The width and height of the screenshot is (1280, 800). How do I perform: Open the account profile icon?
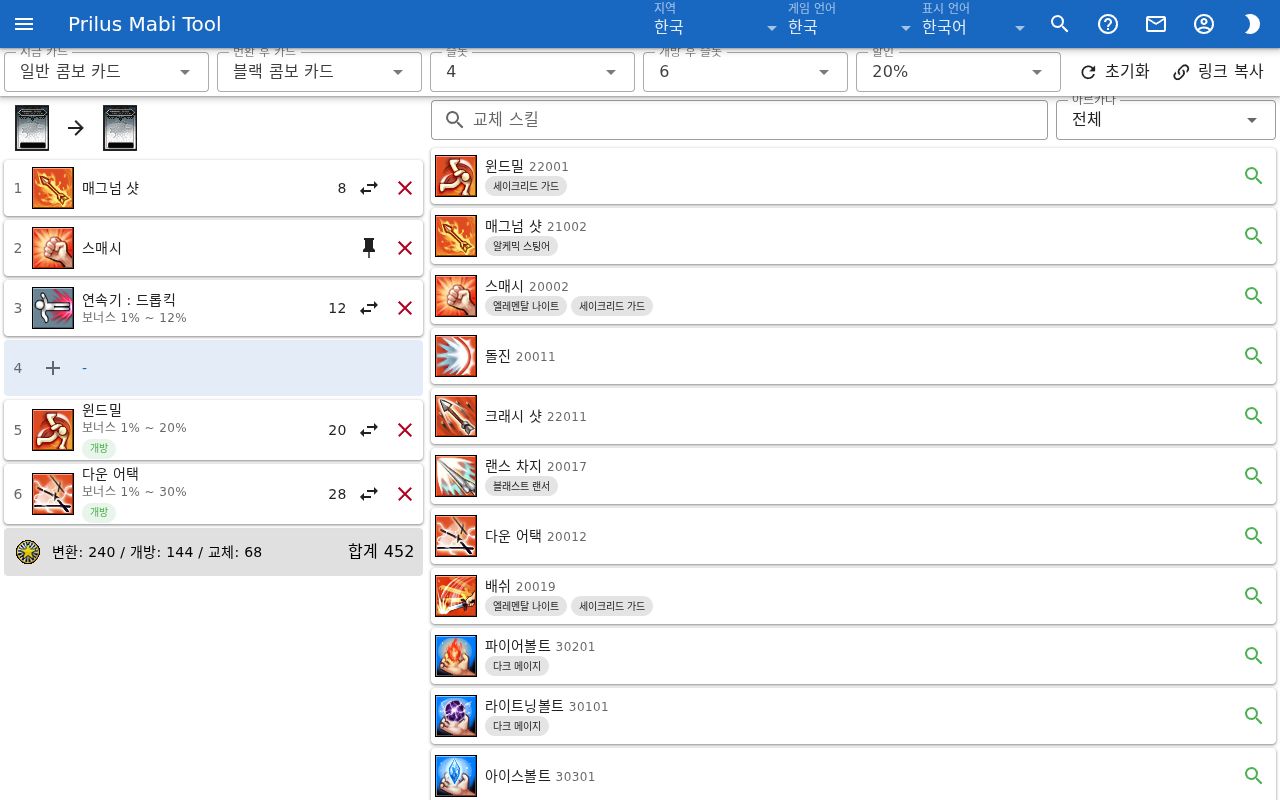click(x=1204, y=24)
